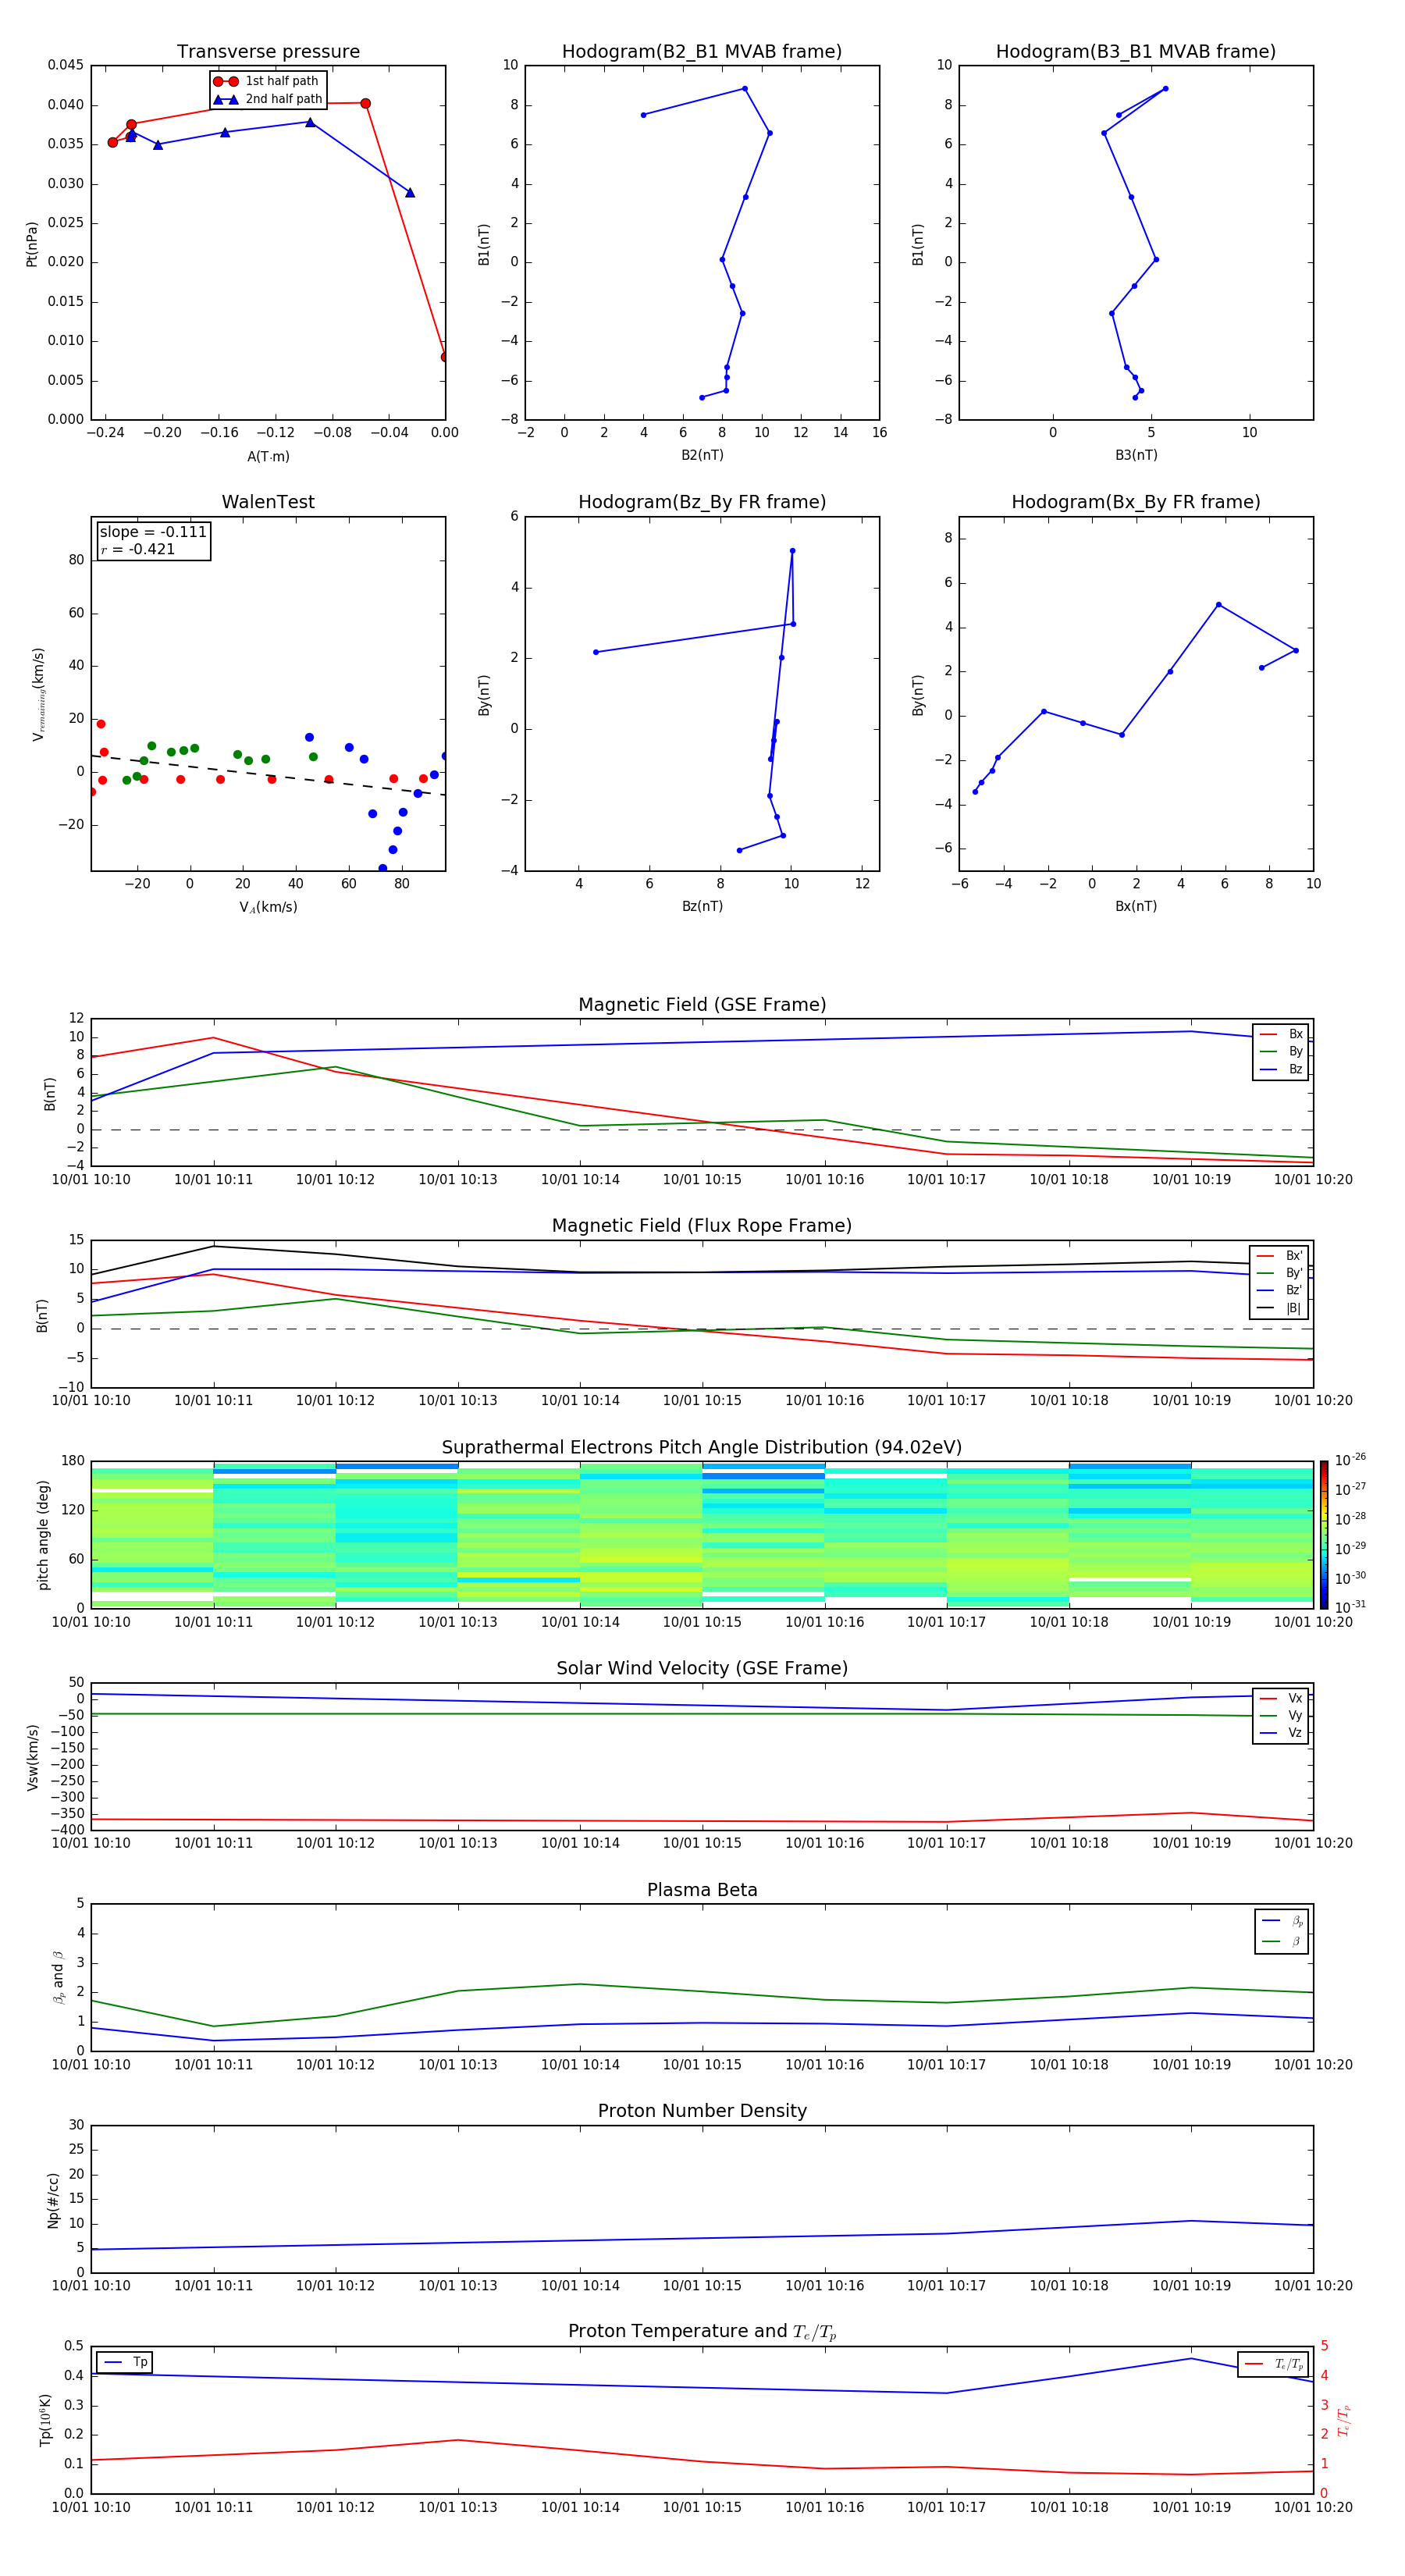Click the 'WalenTest' plot title

(268, 502)
